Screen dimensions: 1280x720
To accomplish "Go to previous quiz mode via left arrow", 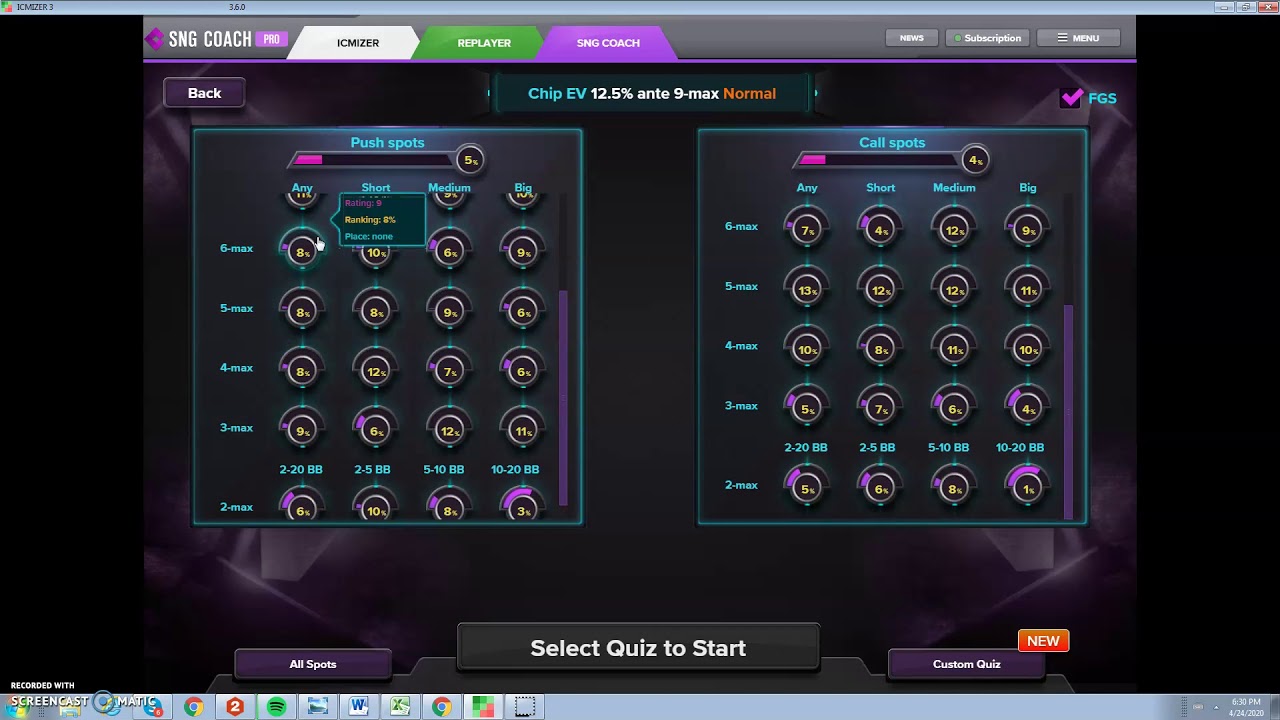I will tap(490, 93).
